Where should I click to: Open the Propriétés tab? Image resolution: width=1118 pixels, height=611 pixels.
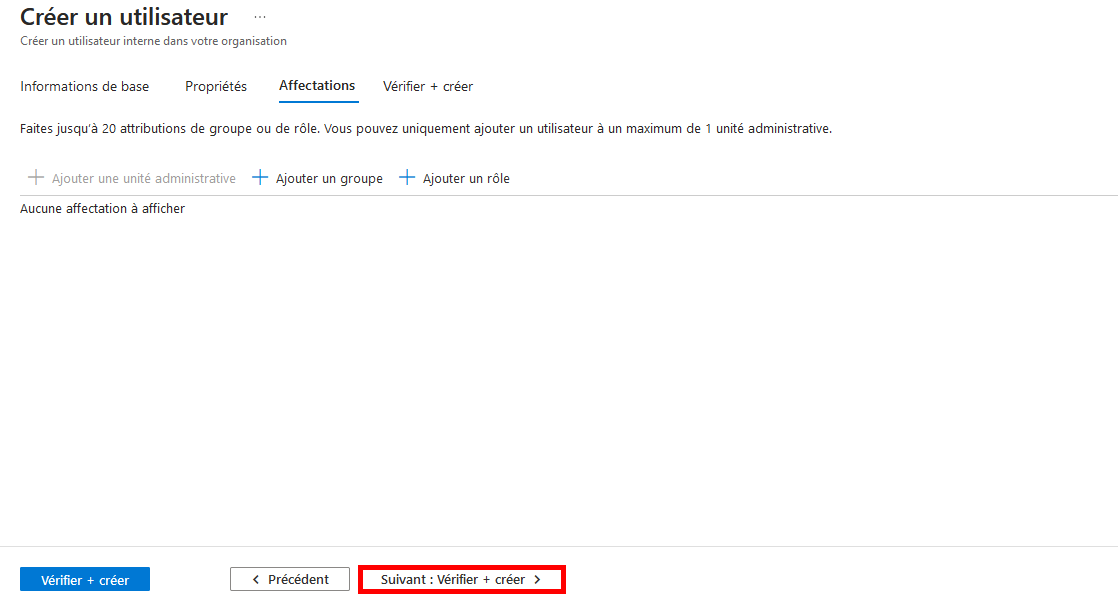click(x=216, y=87)
